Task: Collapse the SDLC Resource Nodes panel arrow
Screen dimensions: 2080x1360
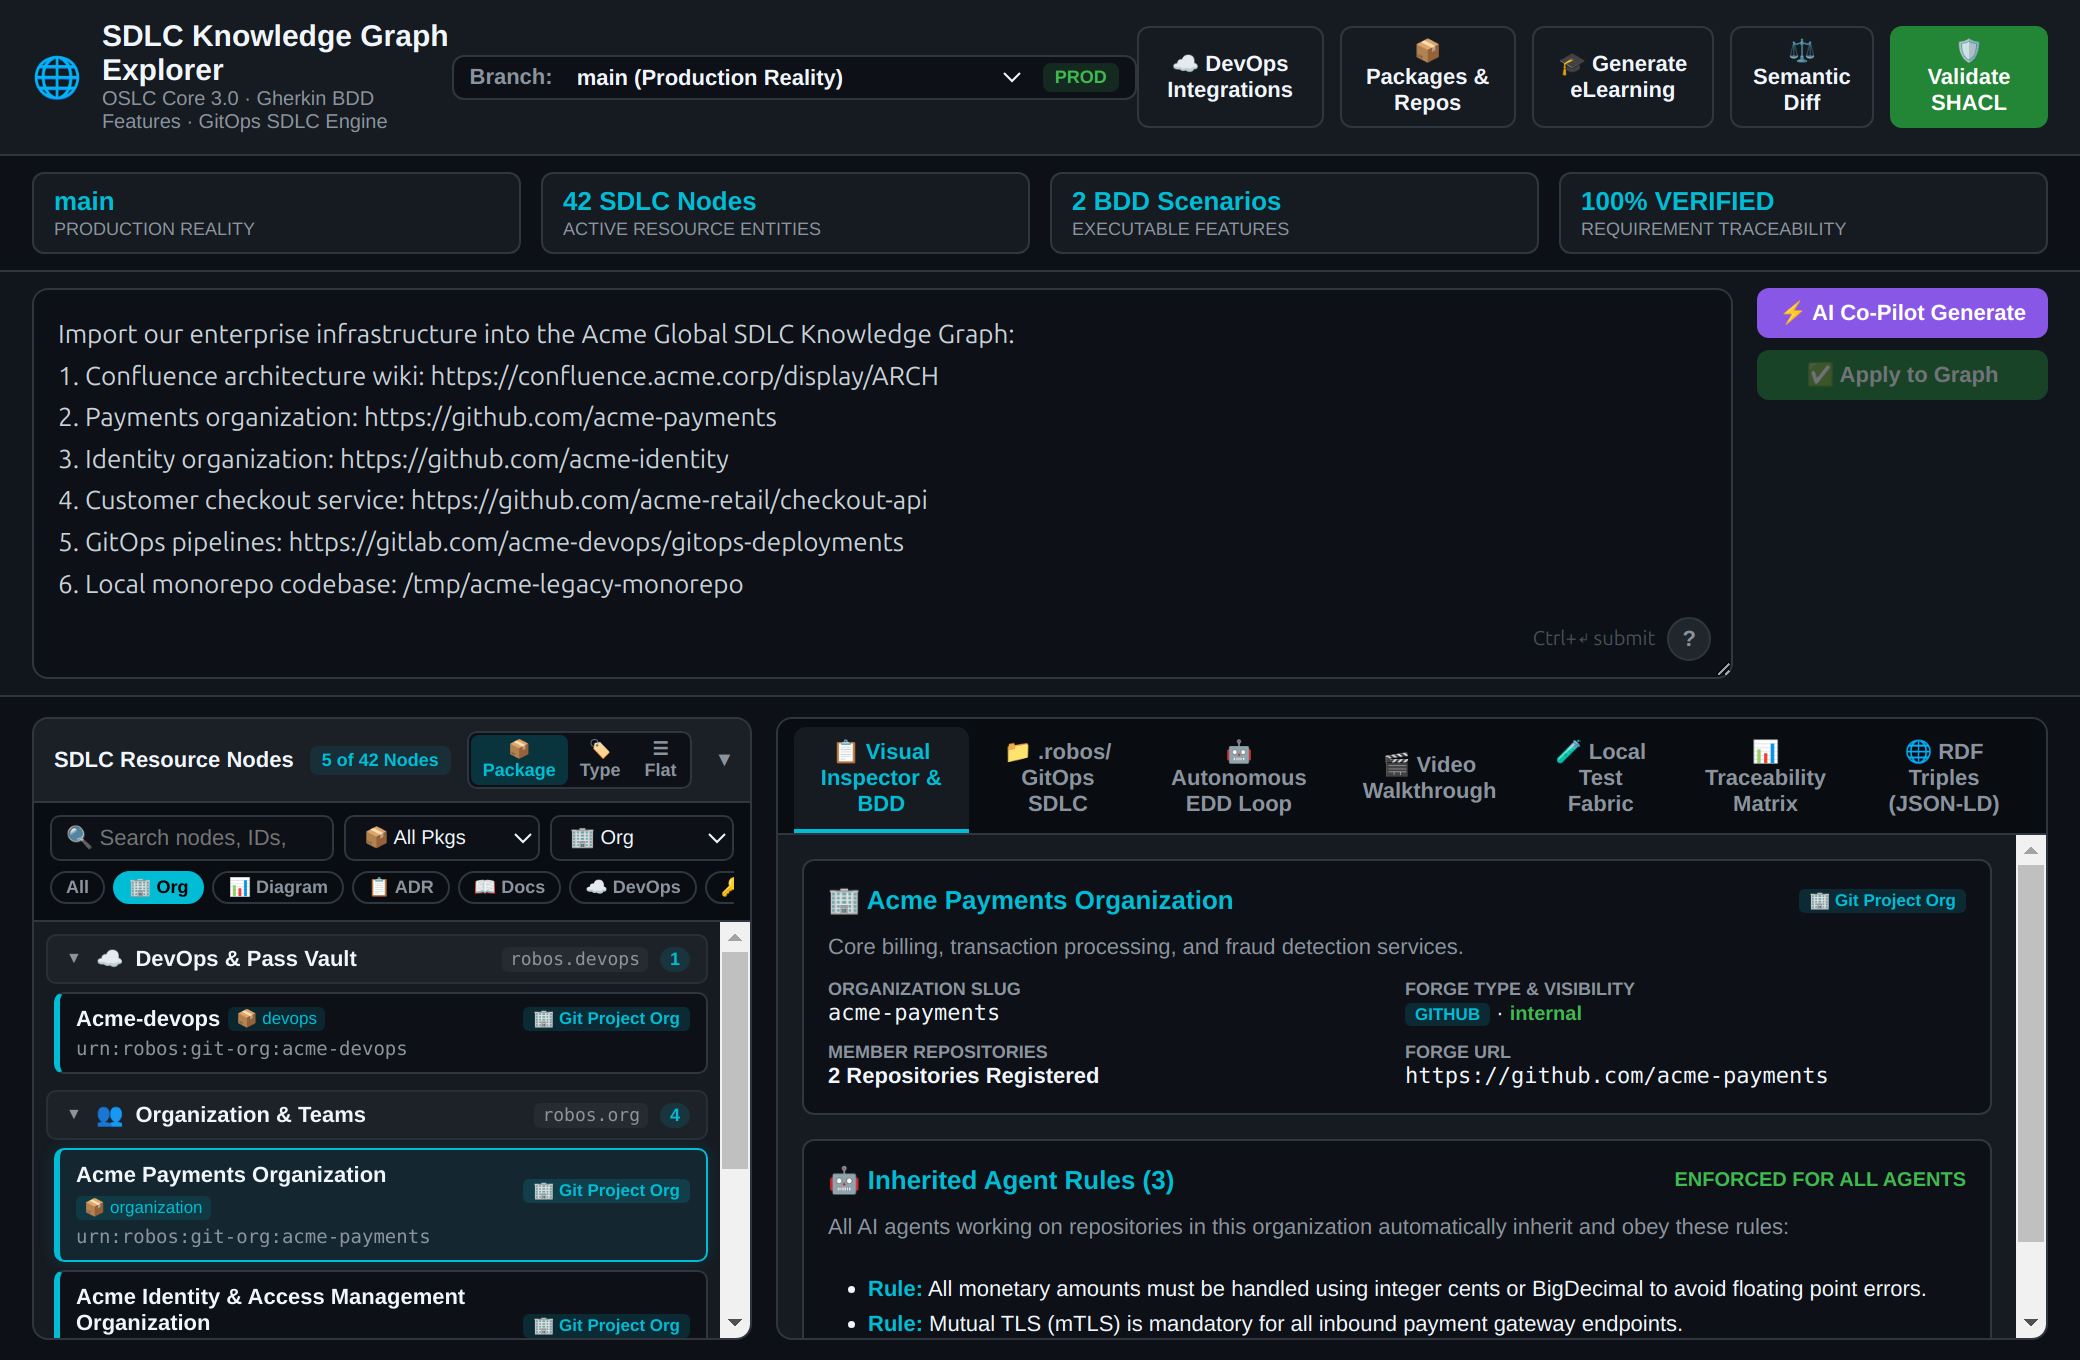Action: [724, 760]
